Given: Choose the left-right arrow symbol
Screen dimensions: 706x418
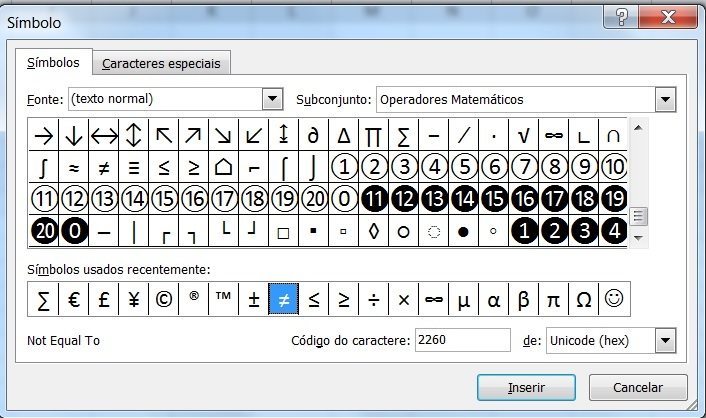Looking at the screenshot, I should pyautogui.click(x=104, y=135).
